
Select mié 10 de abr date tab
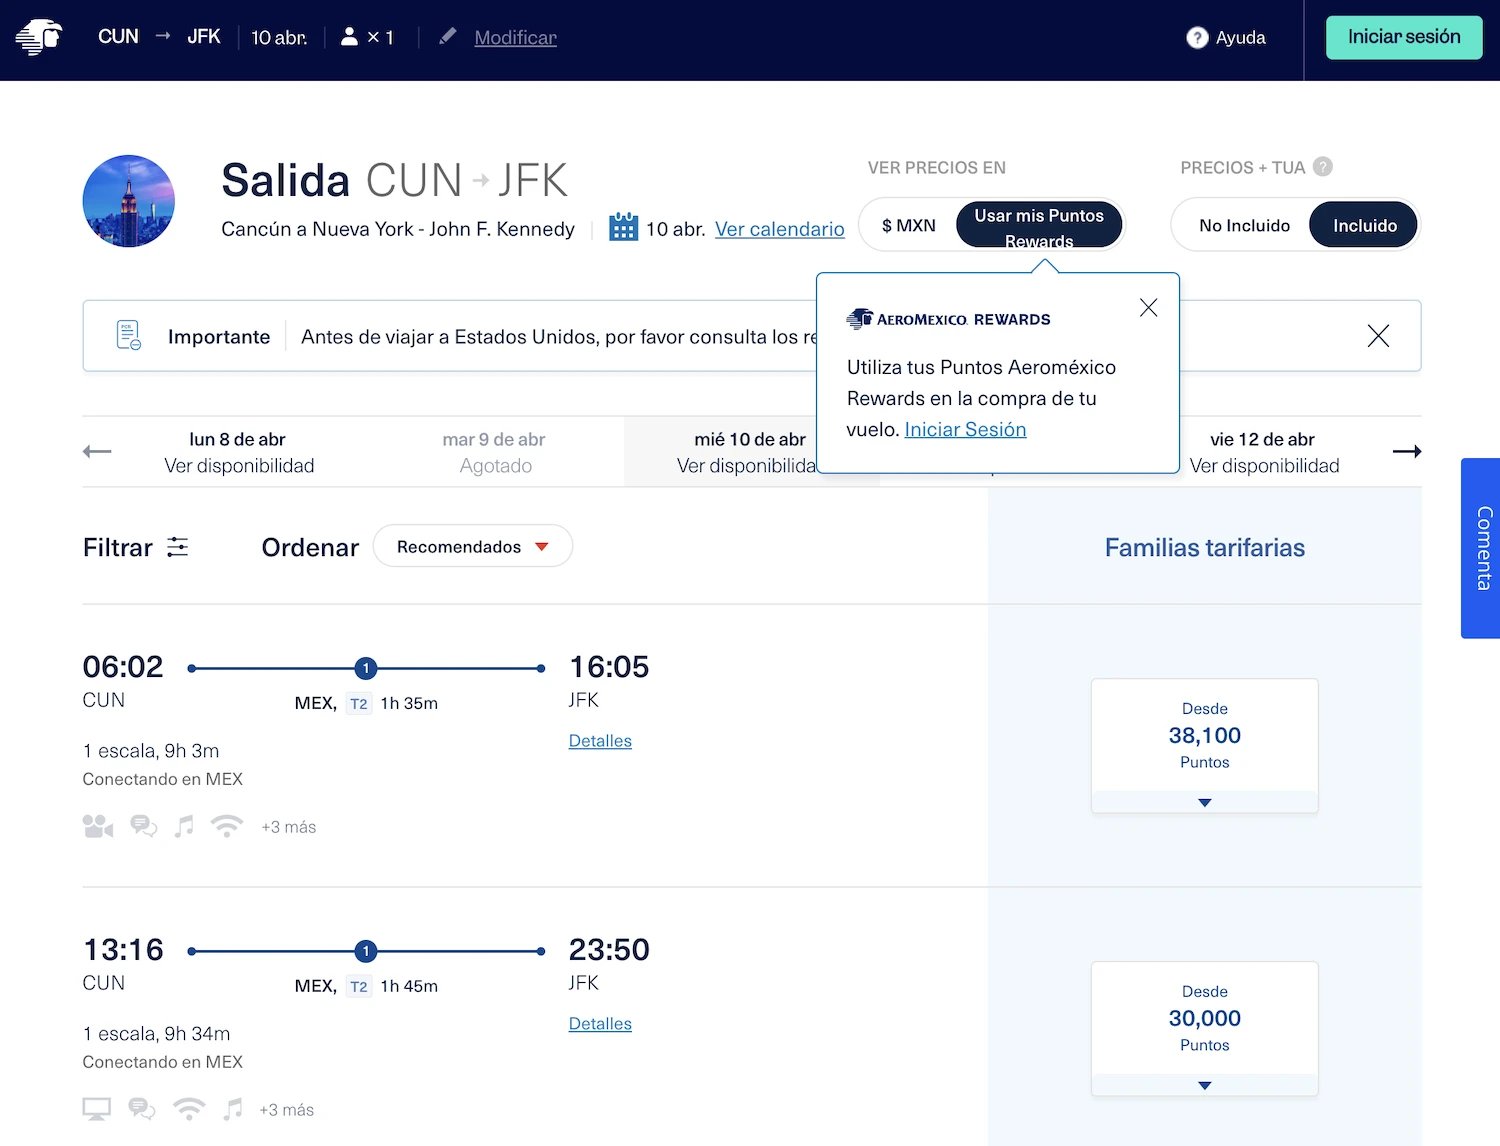coord(749,452)
